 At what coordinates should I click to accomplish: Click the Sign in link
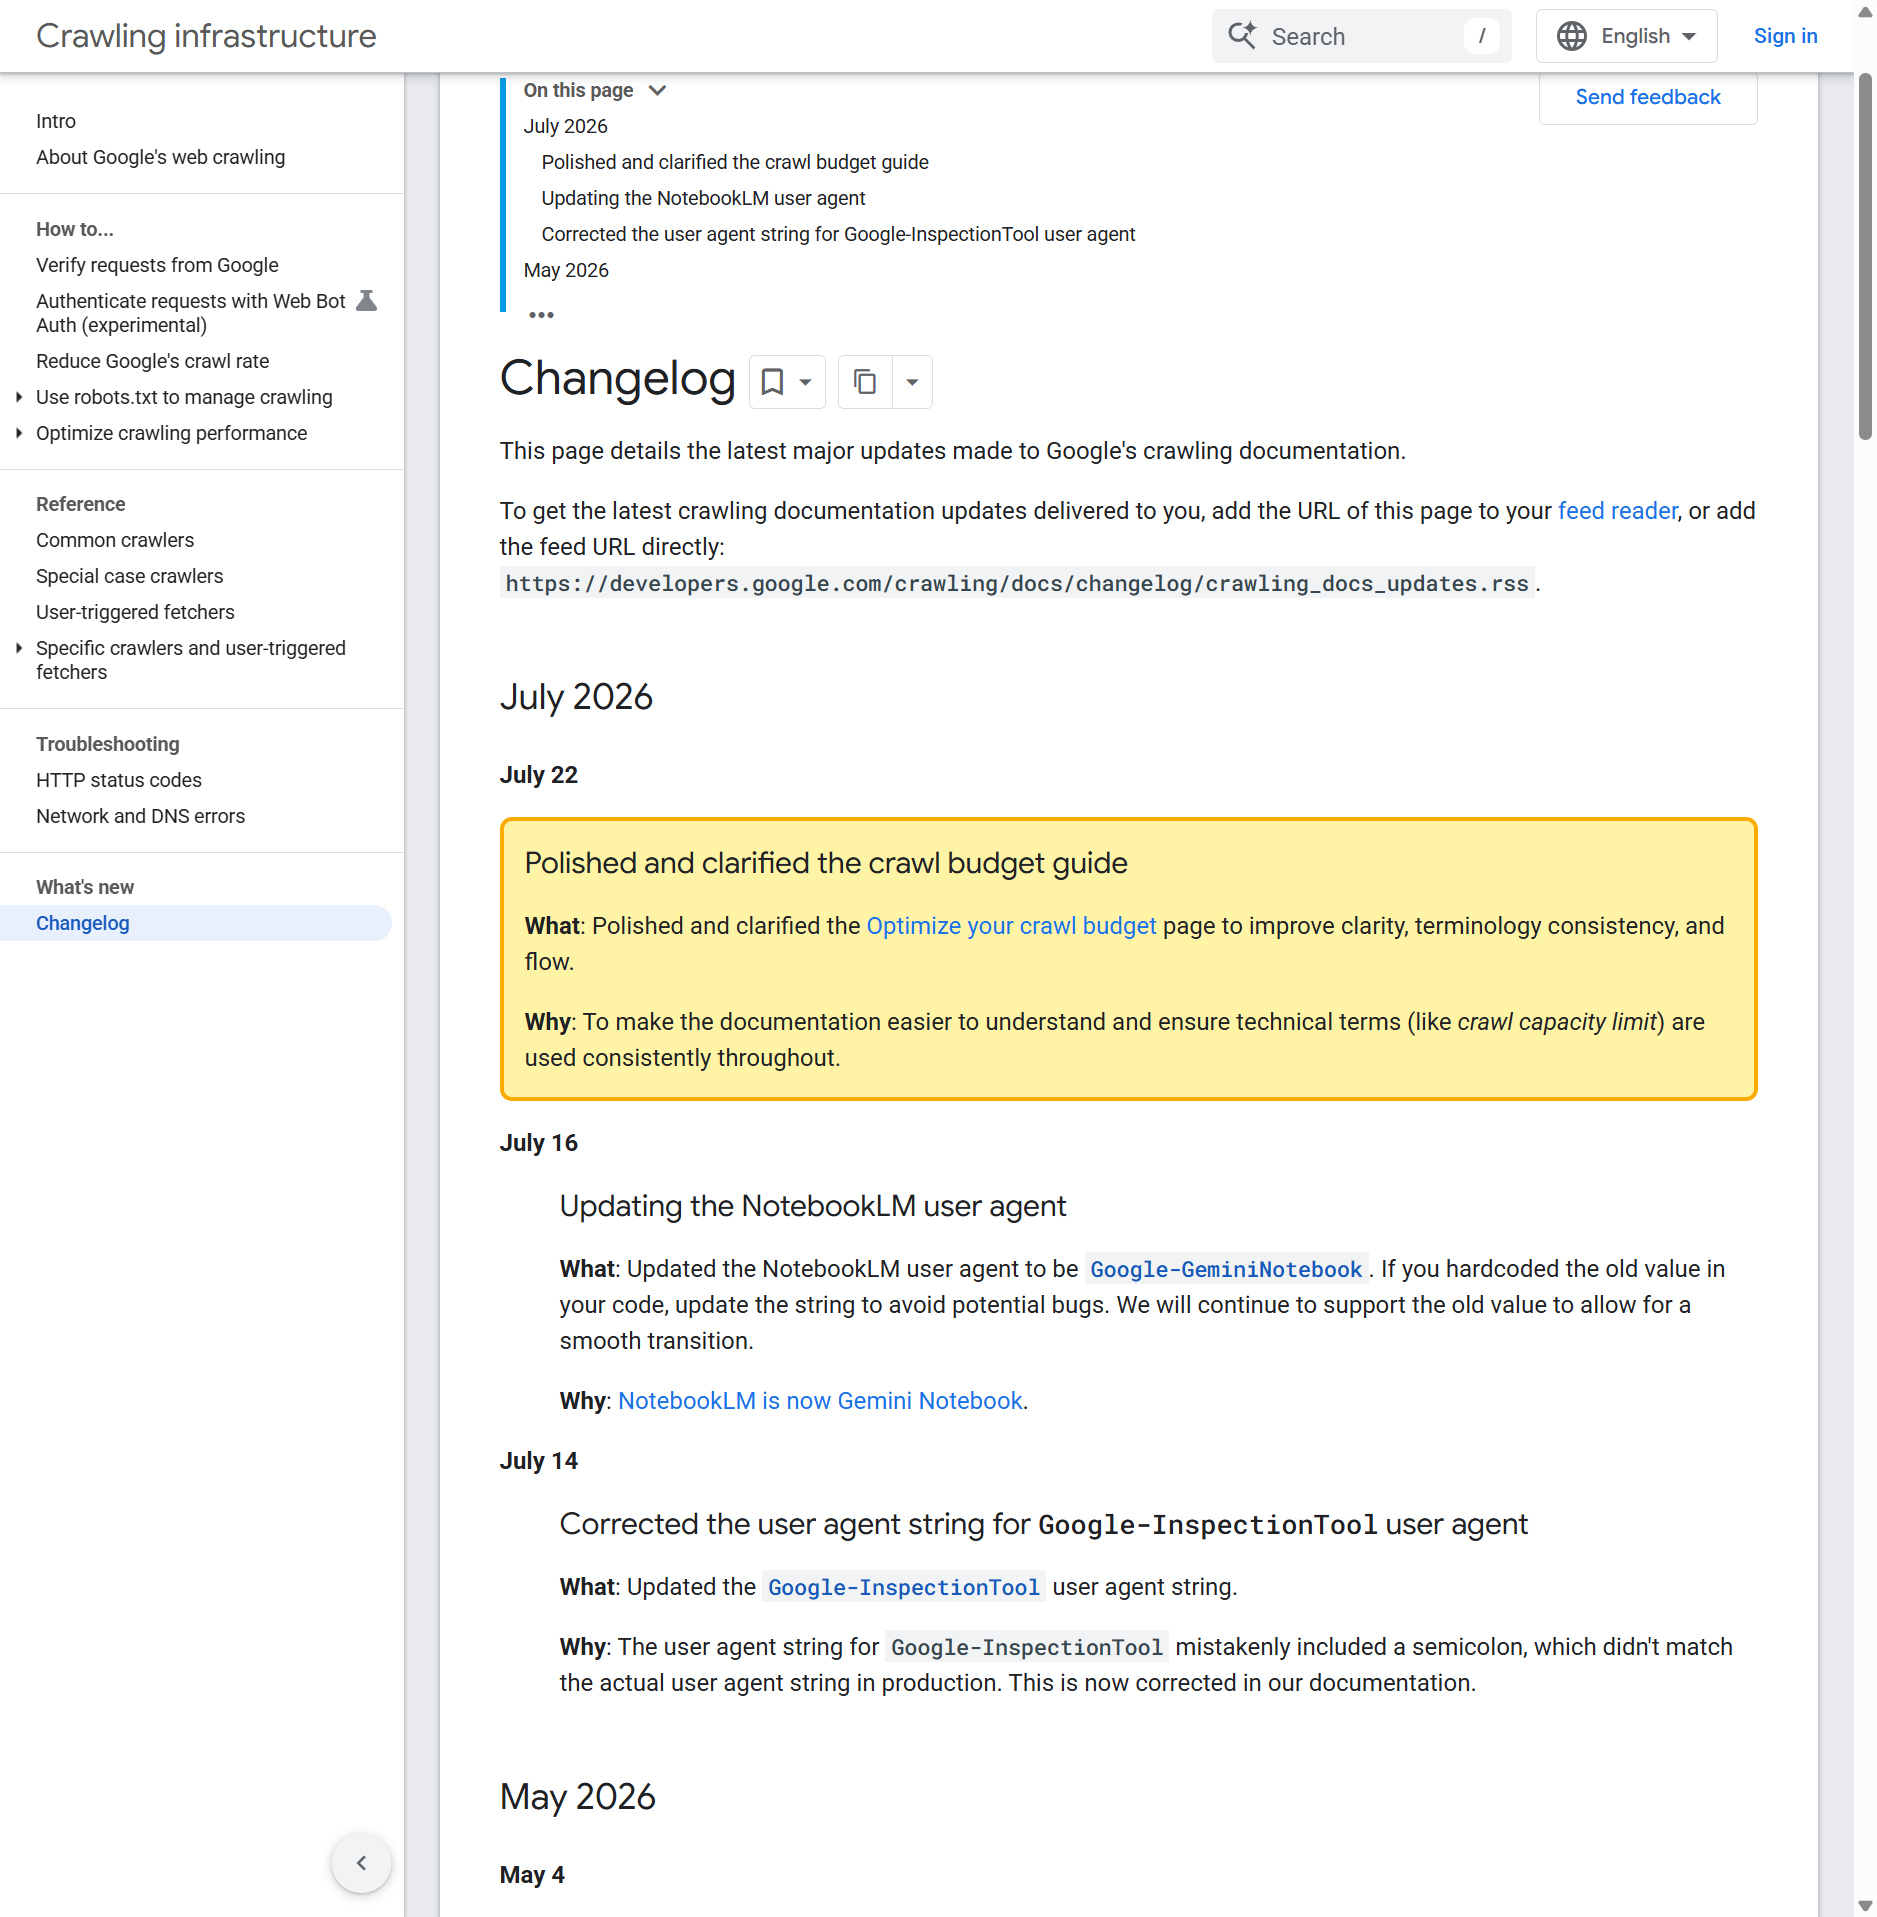1785,36
